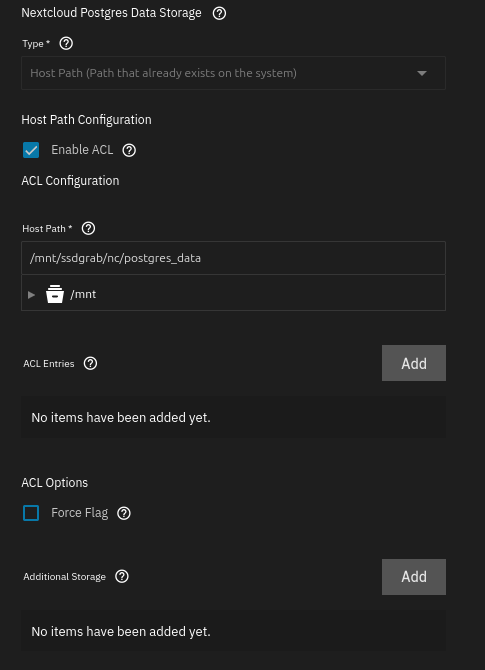
Task: Show the Type field help tooltip
Action: (66, 43)
